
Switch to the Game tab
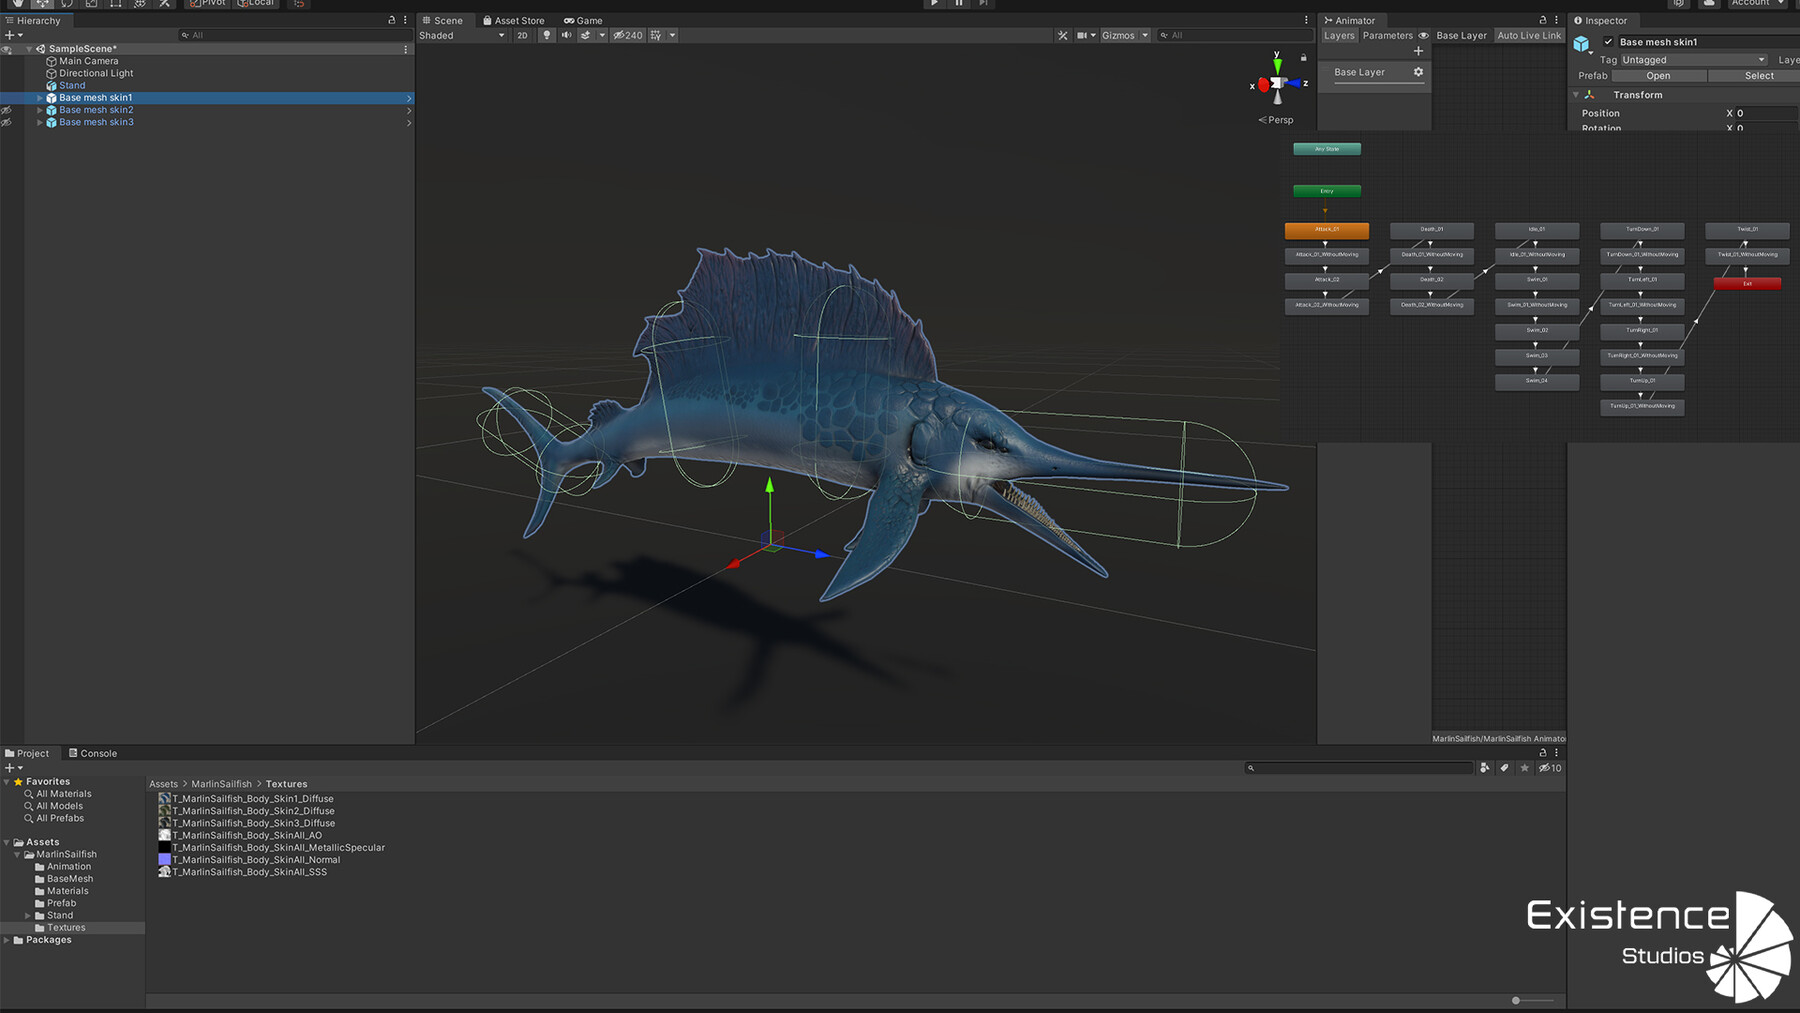(x=583, y=20)
